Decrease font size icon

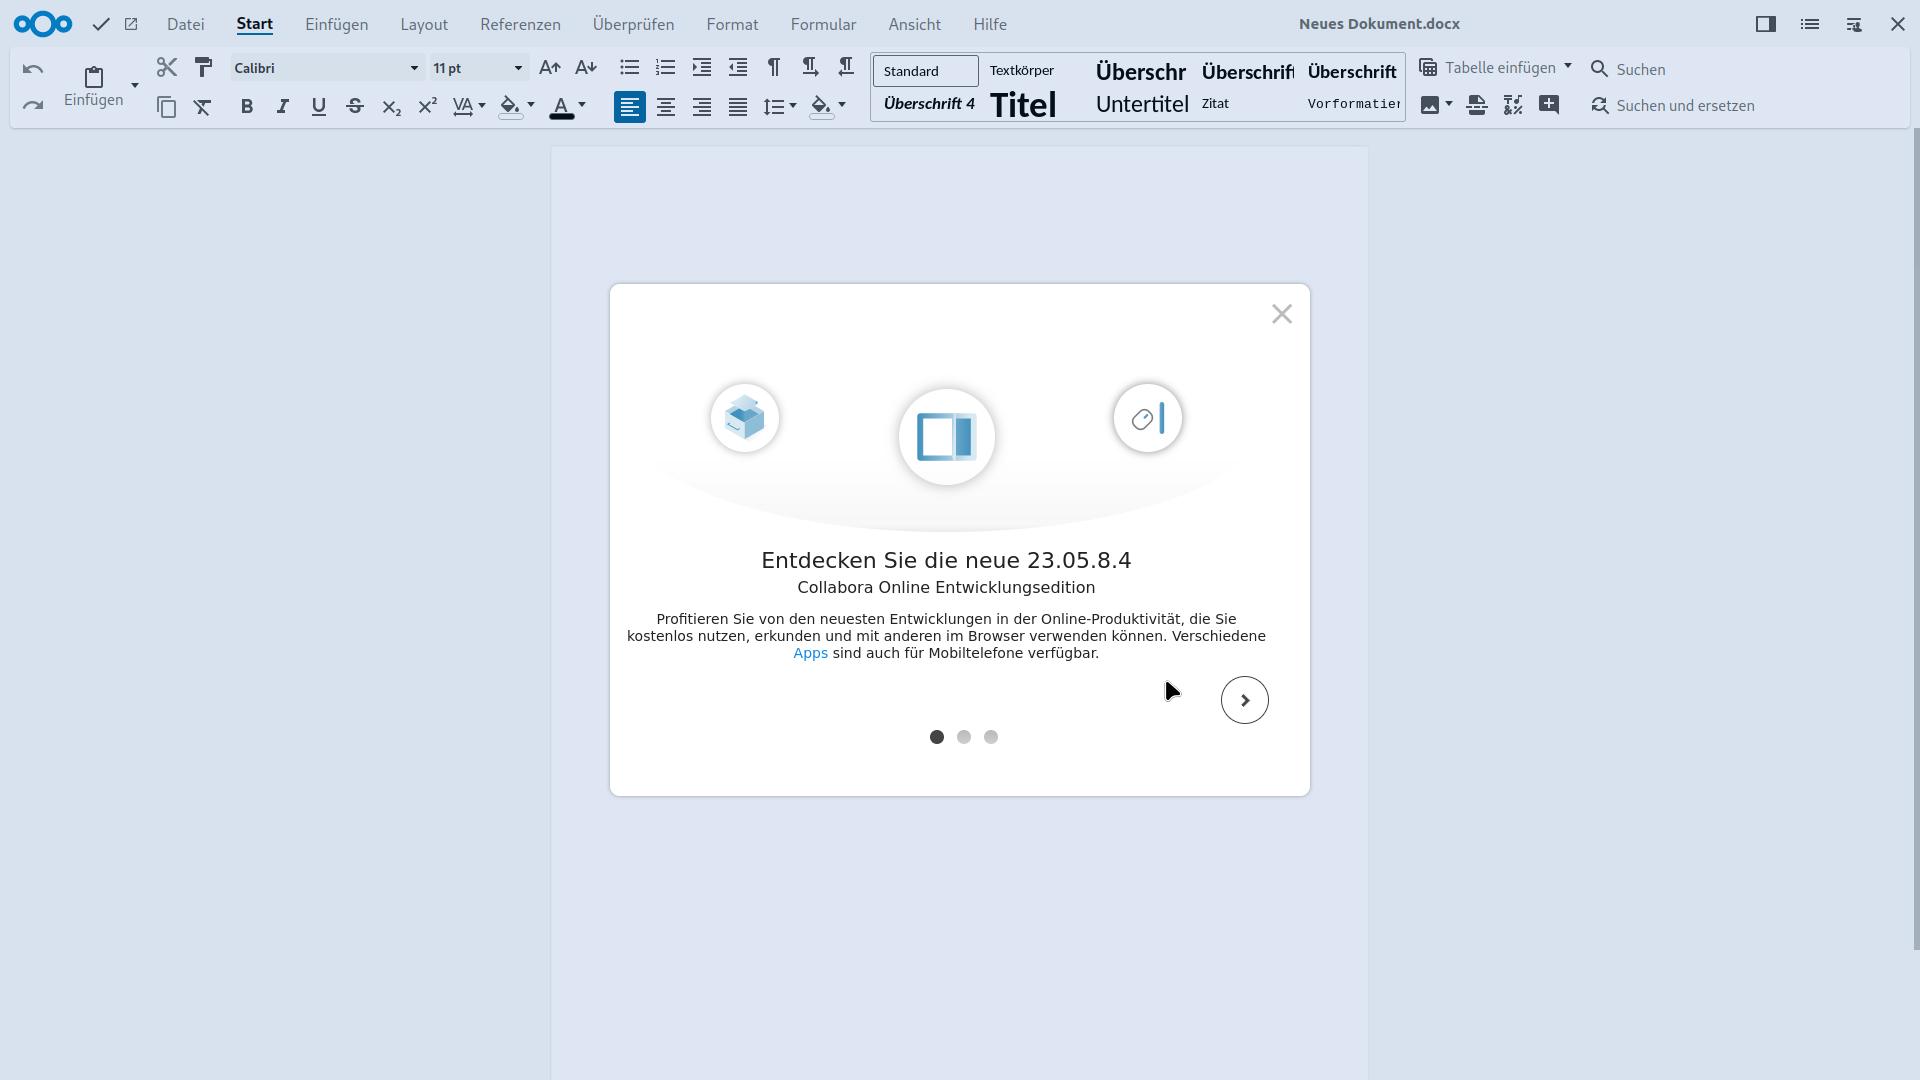point(586,67)
